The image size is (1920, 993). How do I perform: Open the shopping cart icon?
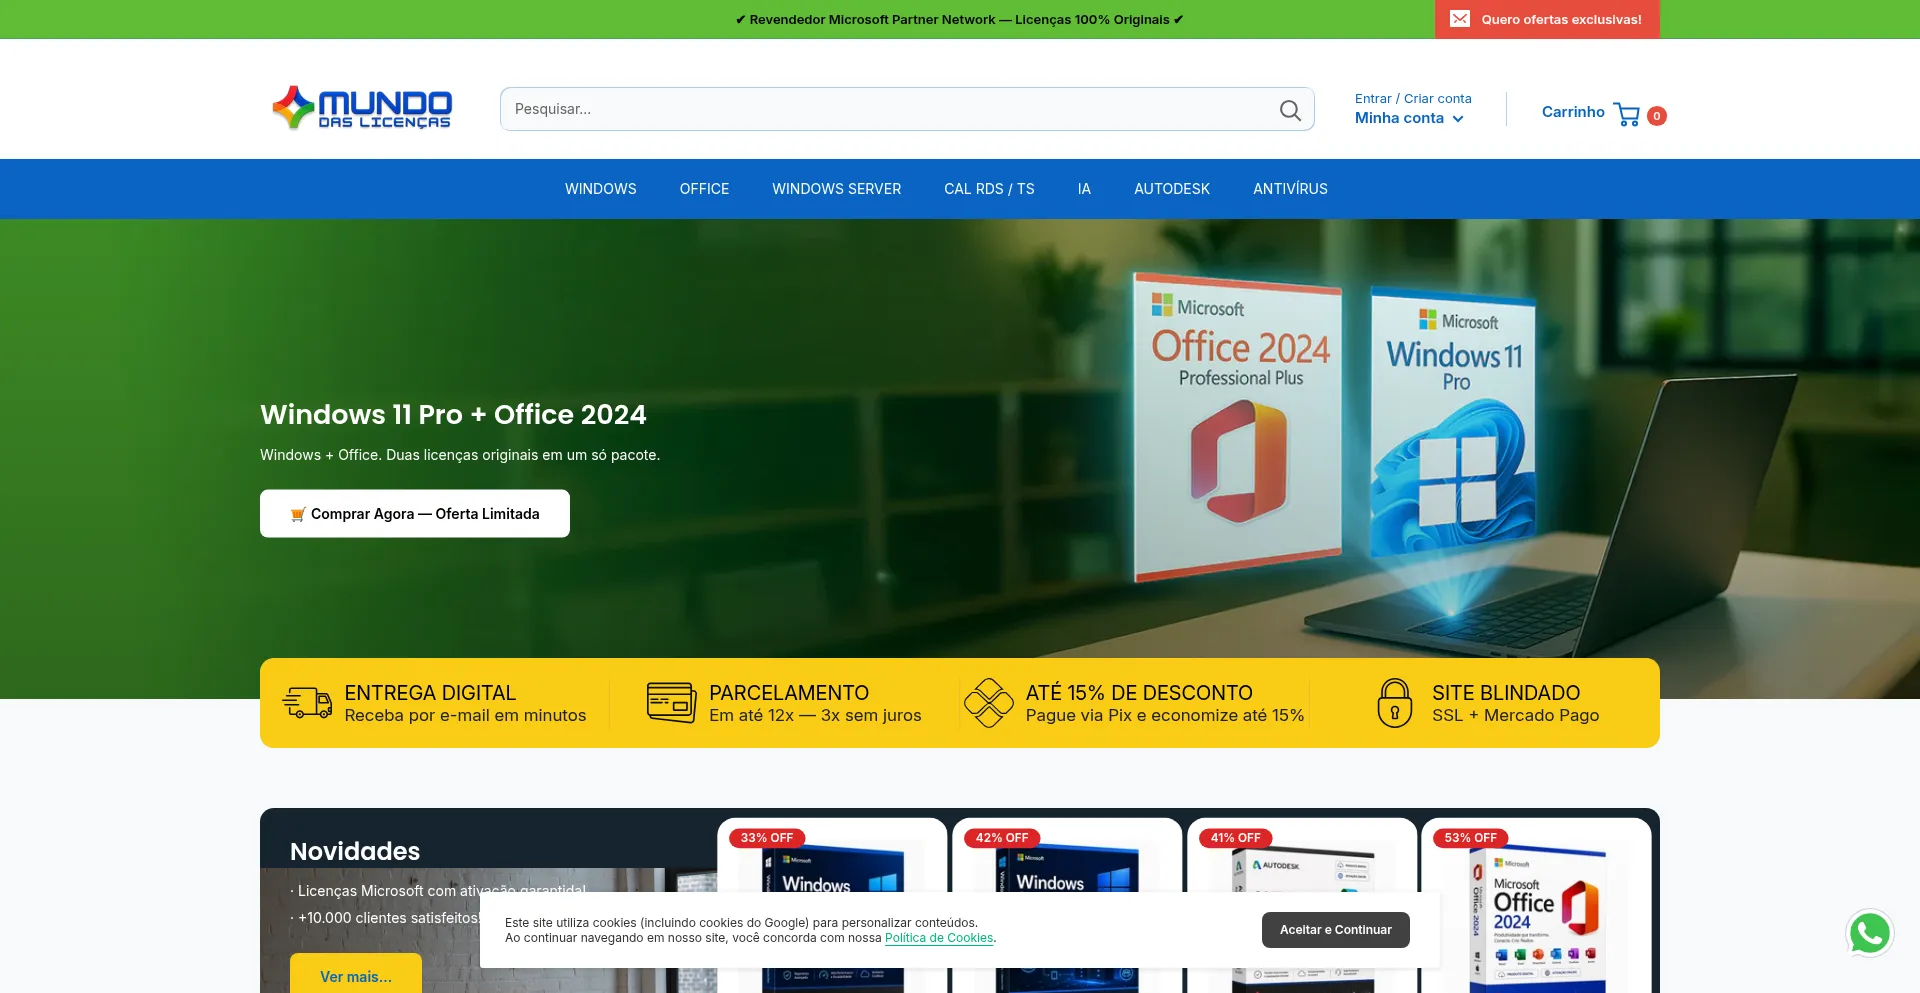(1627, 115)
